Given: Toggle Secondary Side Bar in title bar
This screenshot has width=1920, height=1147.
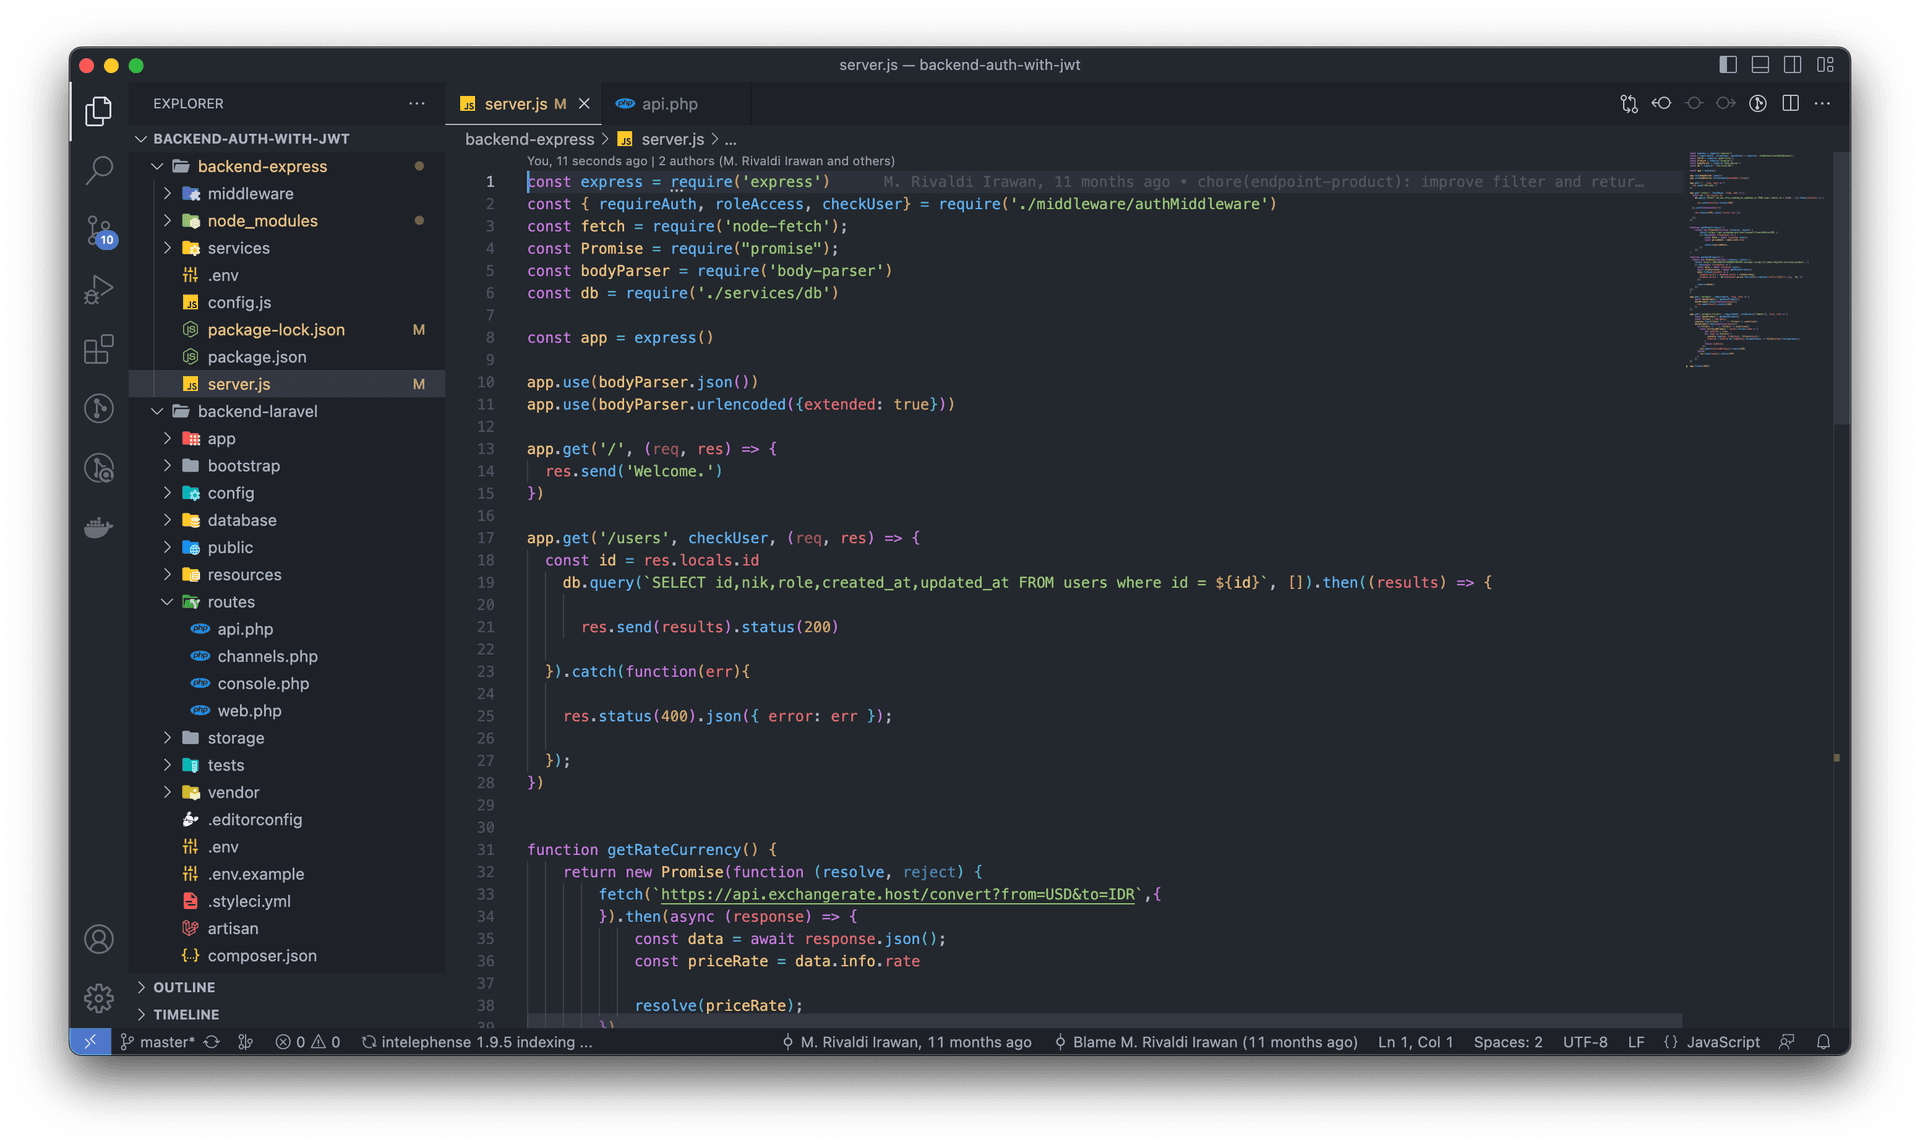Looking at the screenshot, I should 1792,65.
